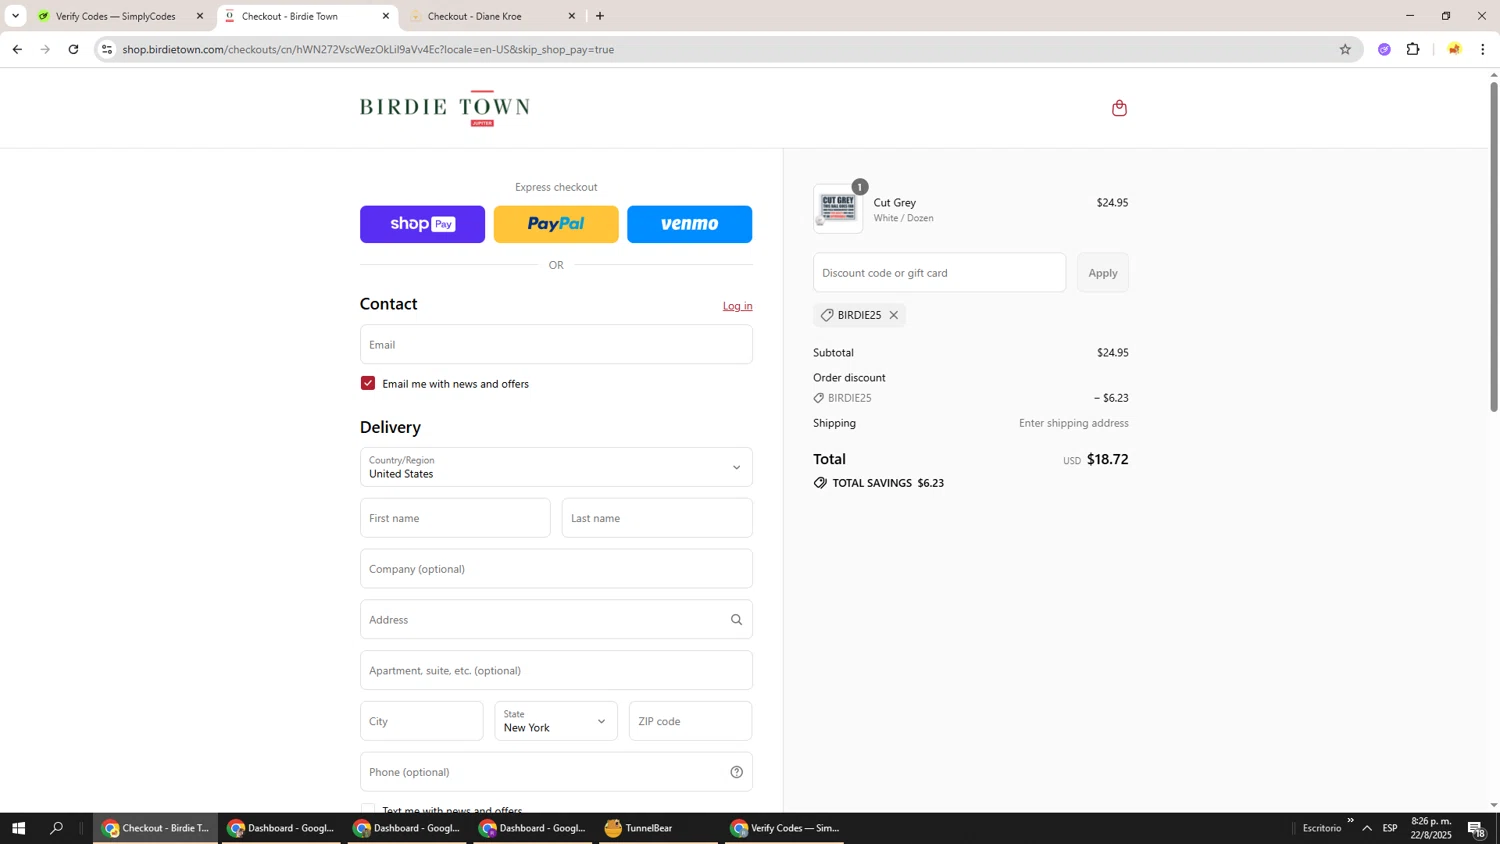The height and width of the screenshot is (844, 1500).
Task: Focus the Company (optional) field
Action: (556, 569)
